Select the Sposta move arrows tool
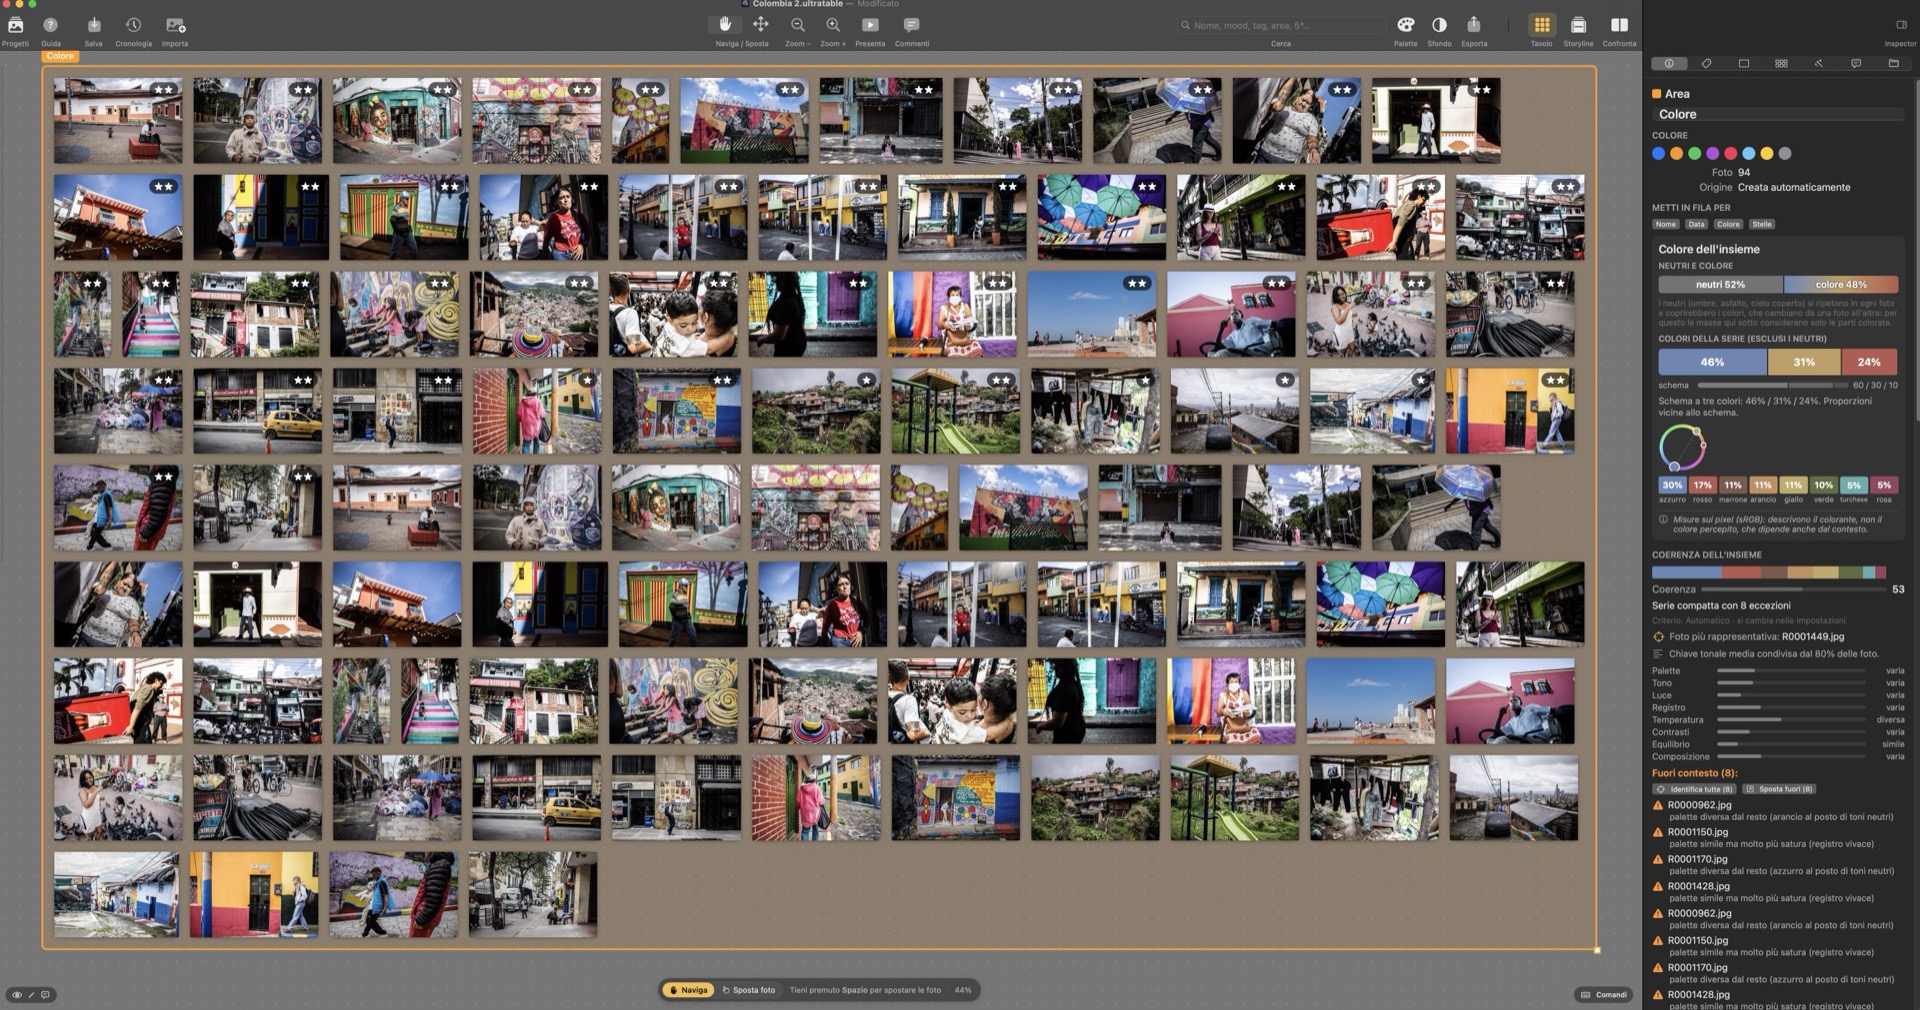Image resolution: width=1920 pixels, height=1010 pixels. click(x=760, y=25)
